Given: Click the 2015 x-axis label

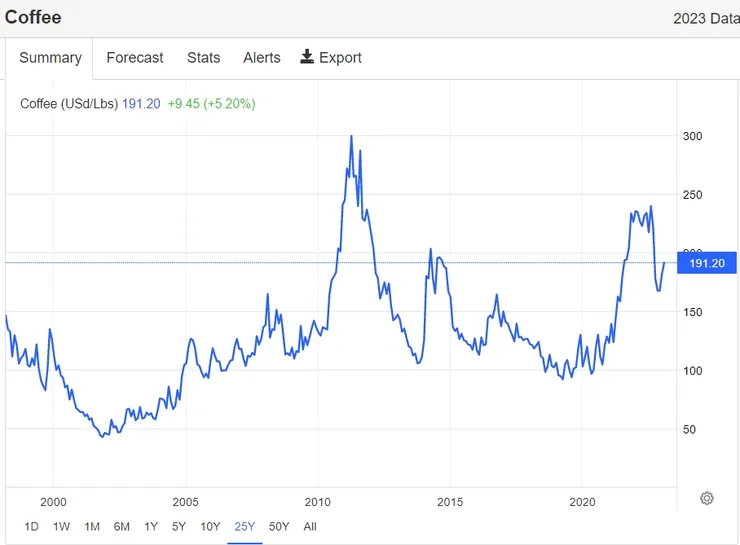Looking at the screenshot, I should [450, 502].
